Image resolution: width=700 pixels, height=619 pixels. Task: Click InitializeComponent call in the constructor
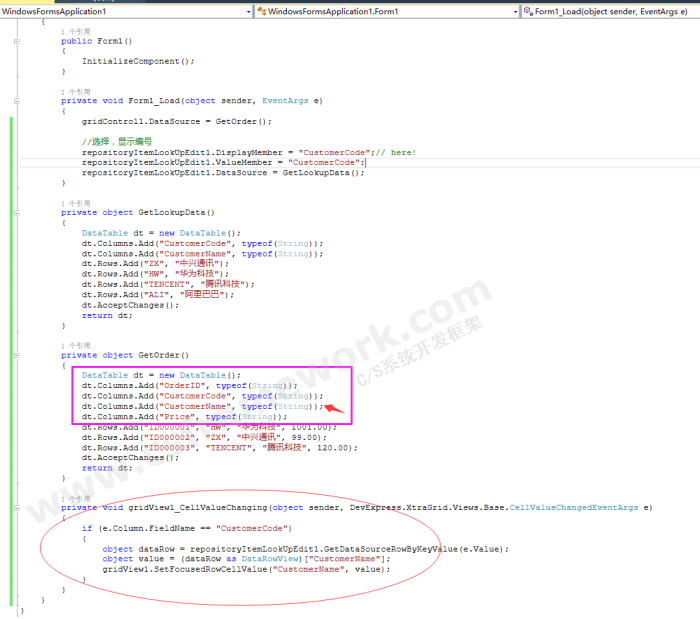coord(134,61)
